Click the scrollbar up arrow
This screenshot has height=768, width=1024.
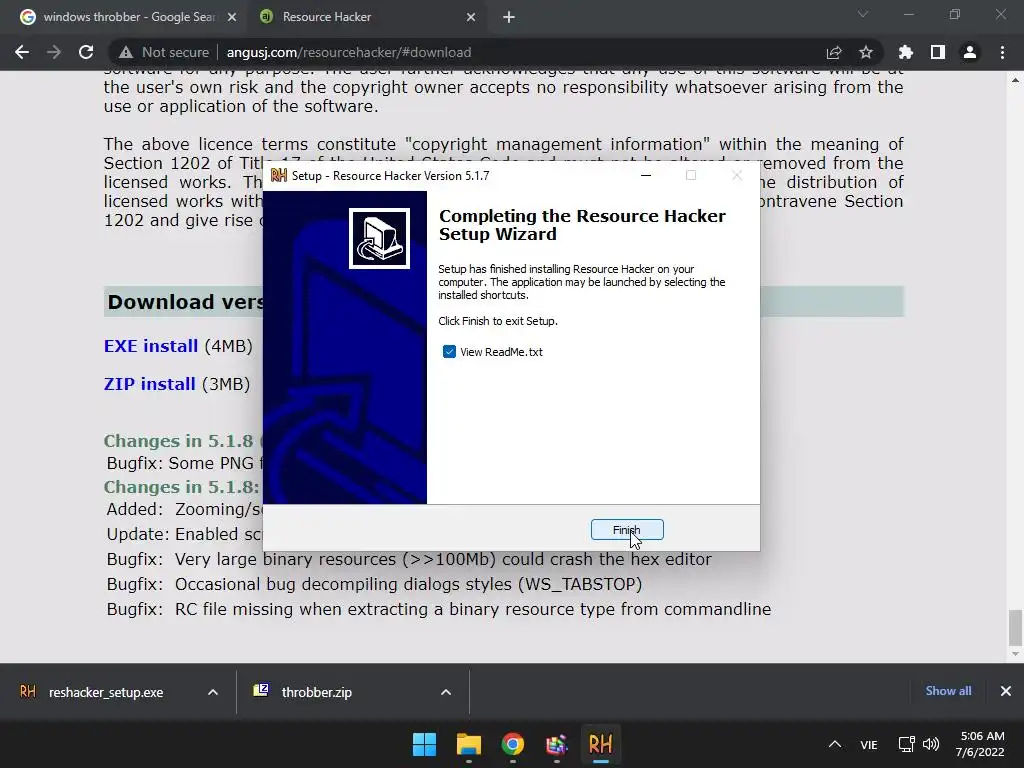pyautogui.click(x=1015, y=80)
